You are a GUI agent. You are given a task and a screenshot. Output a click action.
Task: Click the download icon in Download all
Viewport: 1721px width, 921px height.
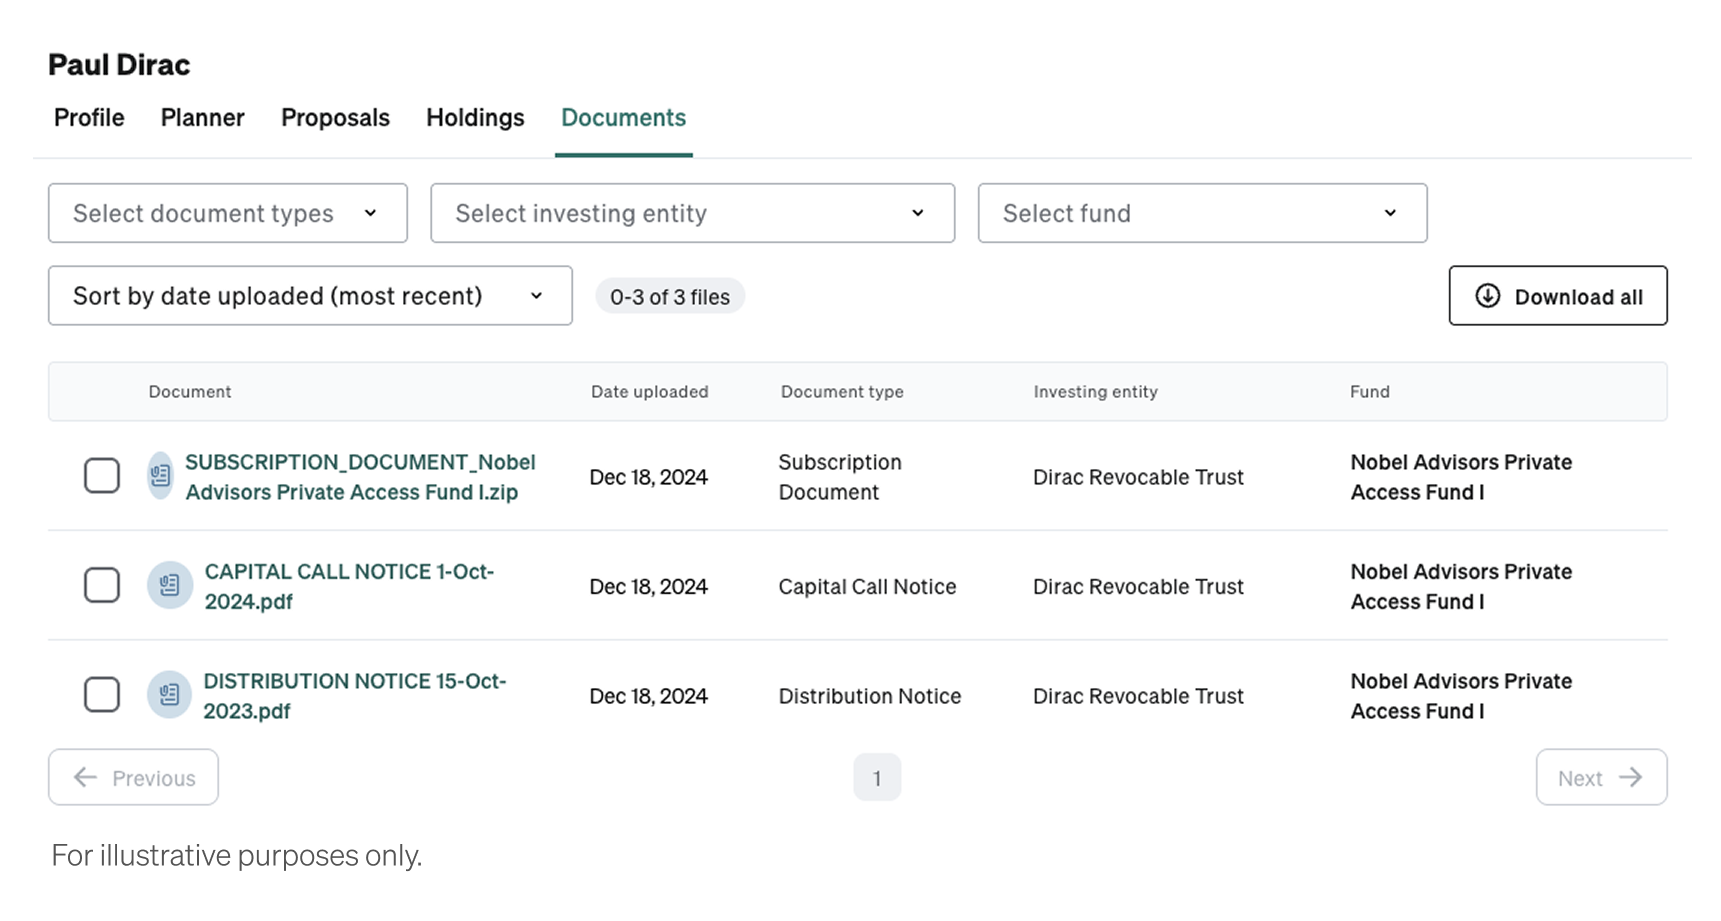pyautogui.click(x=1487, y=296)
